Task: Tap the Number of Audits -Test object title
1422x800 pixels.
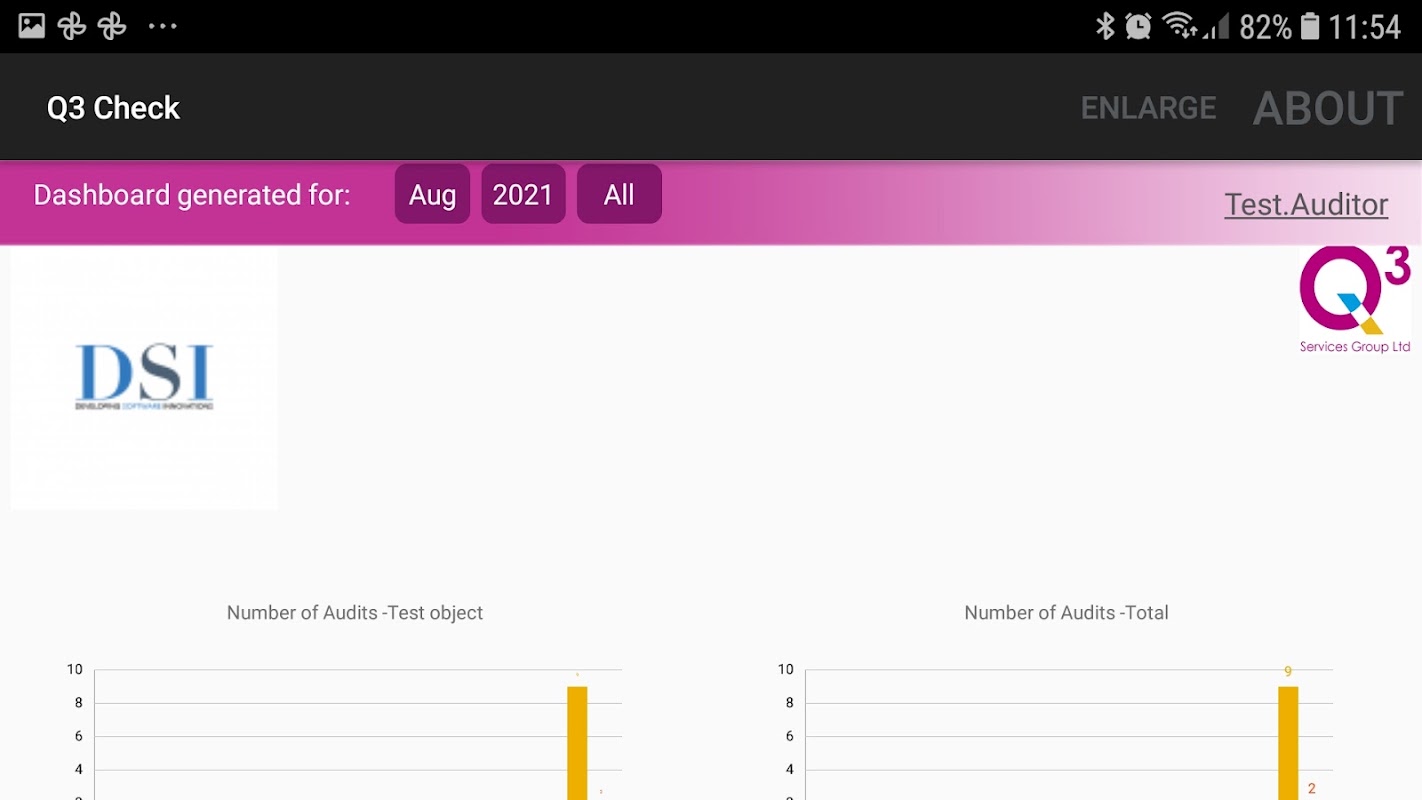Action: pyautogui.click(x=355, y=613)
